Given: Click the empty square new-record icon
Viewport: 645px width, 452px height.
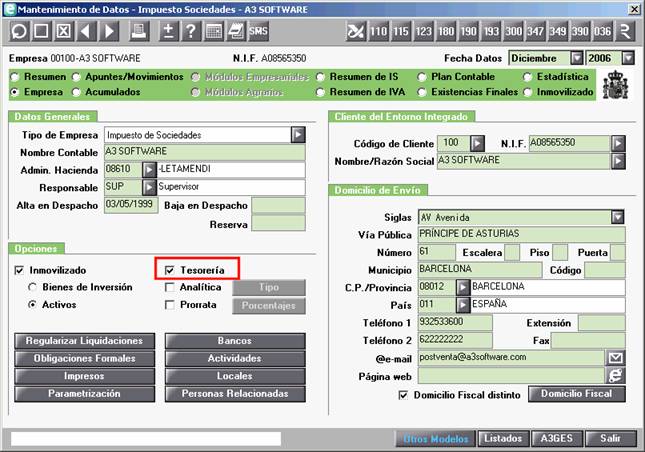Looking at the screenshot, I should point(41,31).
